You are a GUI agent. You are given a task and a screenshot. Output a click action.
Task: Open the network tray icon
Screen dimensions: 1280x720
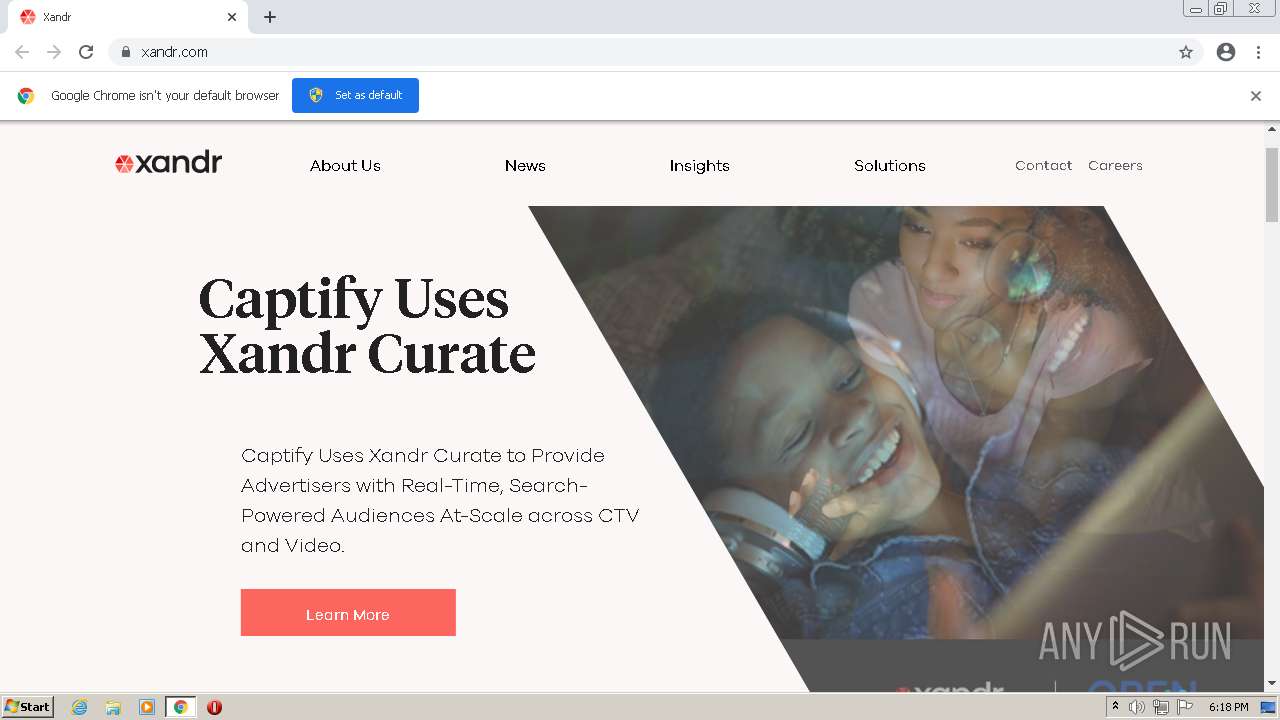tap(1161, 707)
